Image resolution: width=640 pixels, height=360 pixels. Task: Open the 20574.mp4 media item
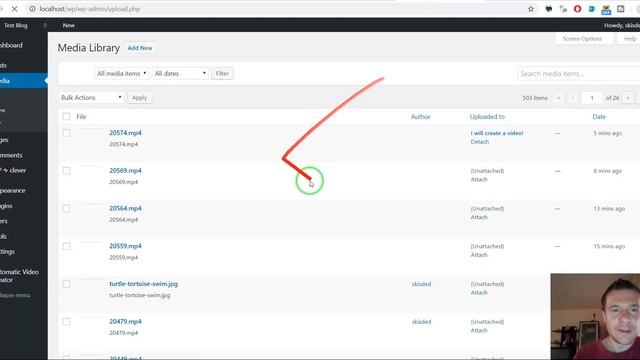click(125, 133)
